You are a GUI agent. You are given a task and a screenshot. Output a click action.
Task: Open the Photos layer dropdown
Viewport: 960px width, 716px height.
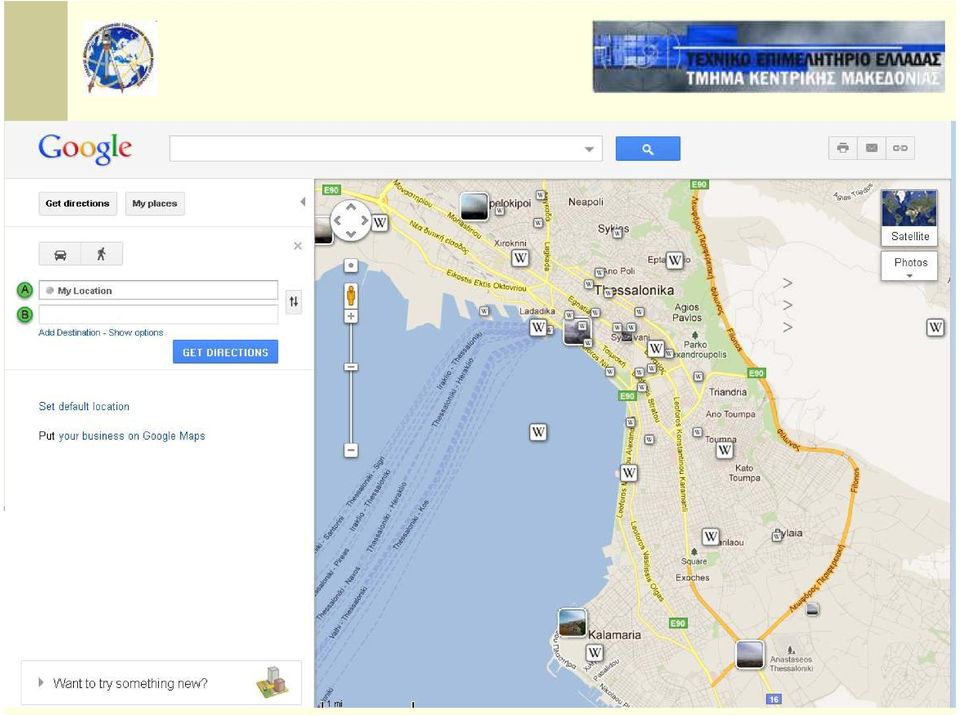tap(910, 266)
